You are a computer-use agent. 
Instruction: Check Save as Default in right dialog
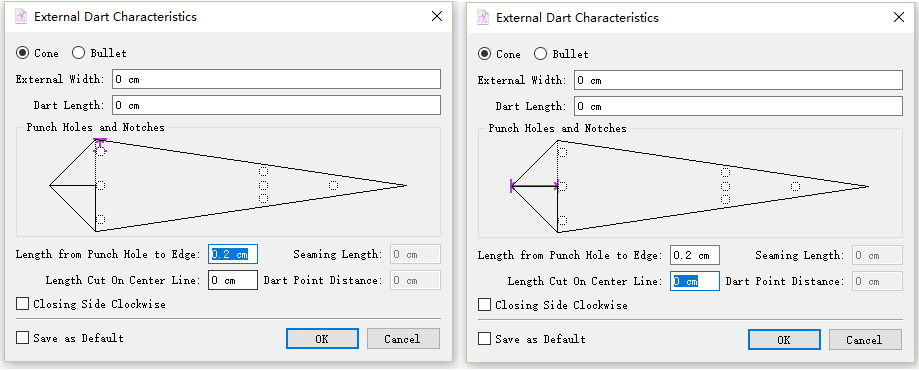485,339
